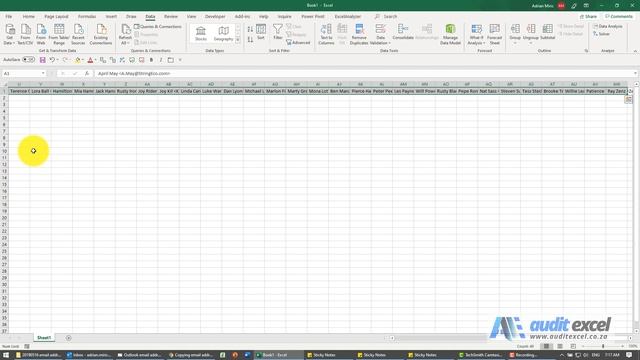
Task: Expand the Name Box dropdown
Action: pyautogui.click(x=43, y=73)
